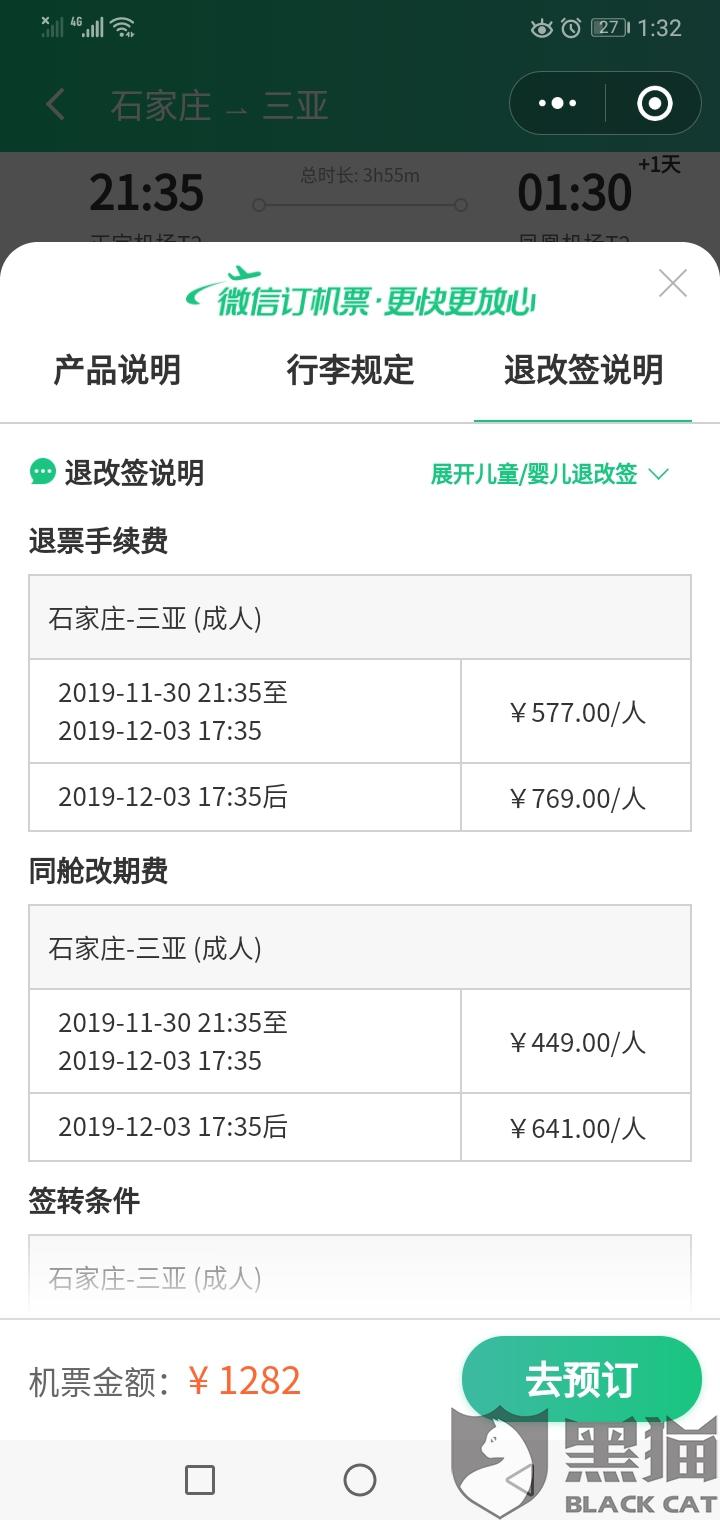Open the mini program three-dot menu
The image size is (720, 1520).
click(557, 103)
